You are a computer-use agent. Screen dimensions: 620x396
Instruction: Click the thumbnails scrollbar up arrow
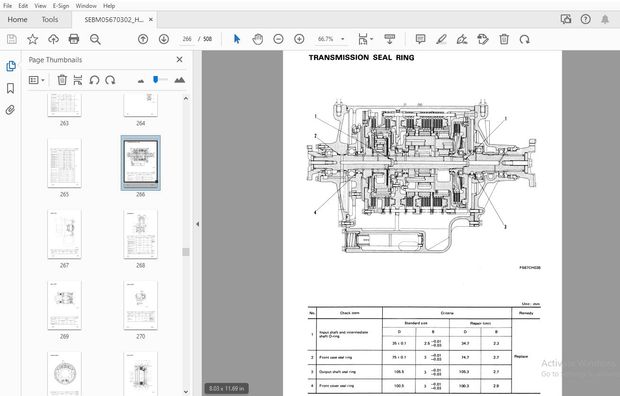coord(186,98)
